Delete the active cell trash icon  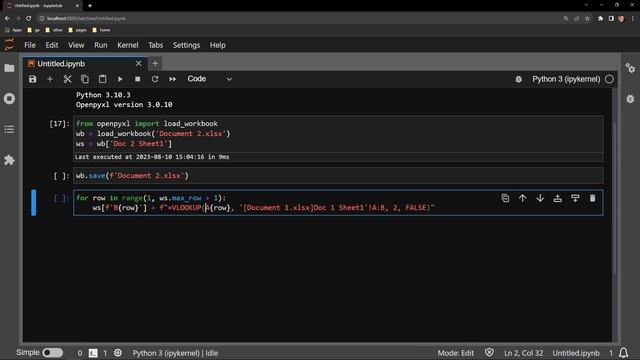pos(593,198)
